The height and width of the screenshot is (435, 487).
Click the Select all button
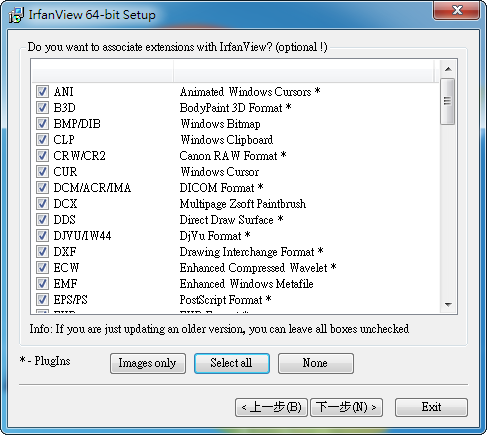(x=232, y=363)
